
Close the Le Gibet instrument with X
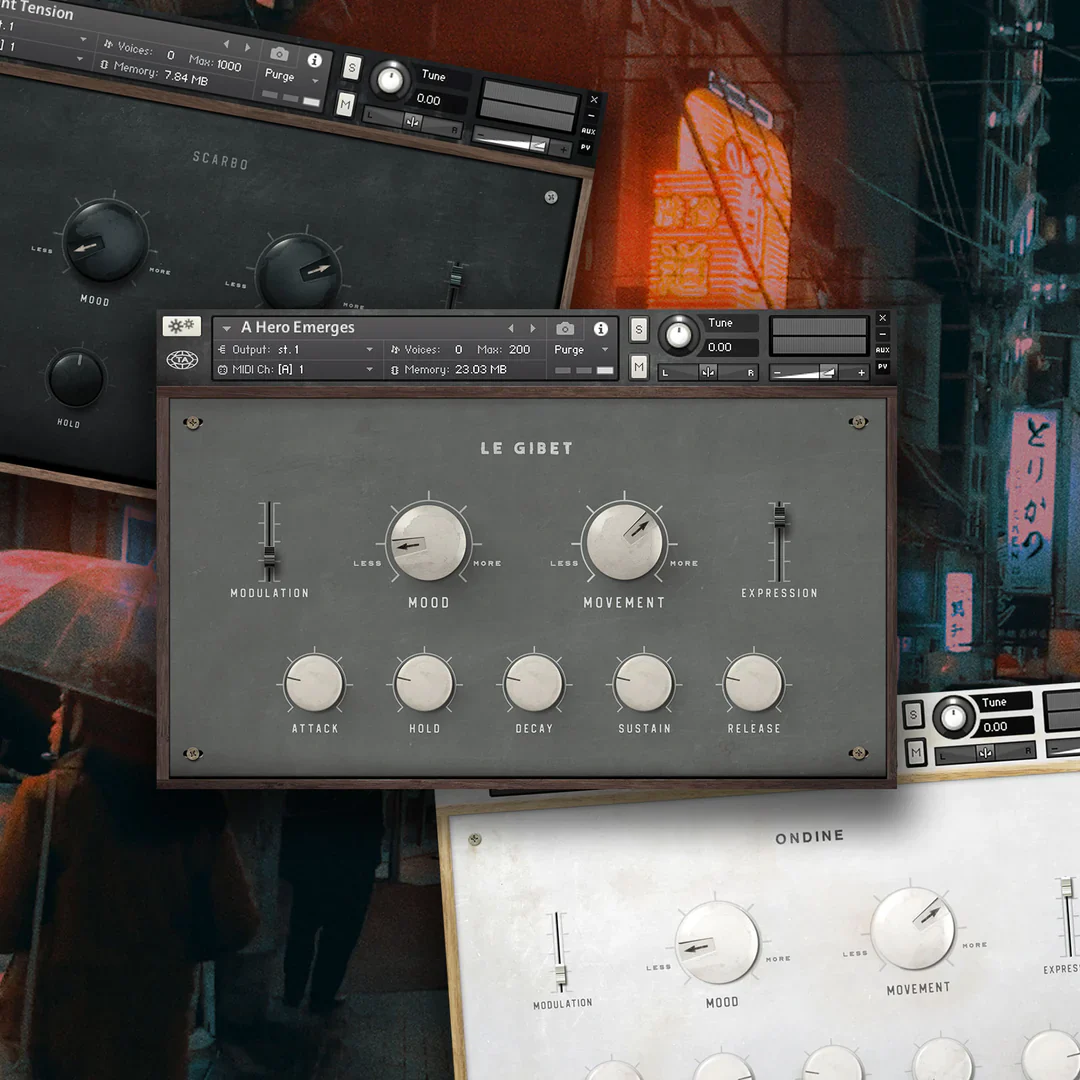pyautogui.click(x=882, y=318)
